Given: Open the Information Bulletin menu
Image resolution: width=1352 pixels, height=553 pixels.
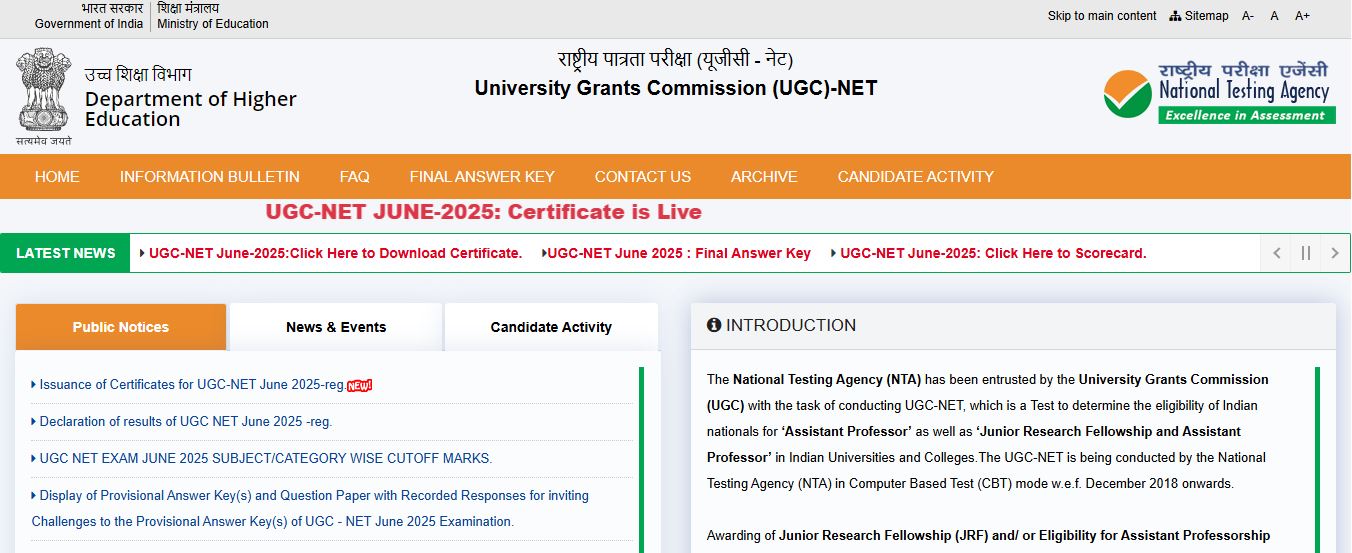Looking at the screenshot, I should [x=209, y=177].
